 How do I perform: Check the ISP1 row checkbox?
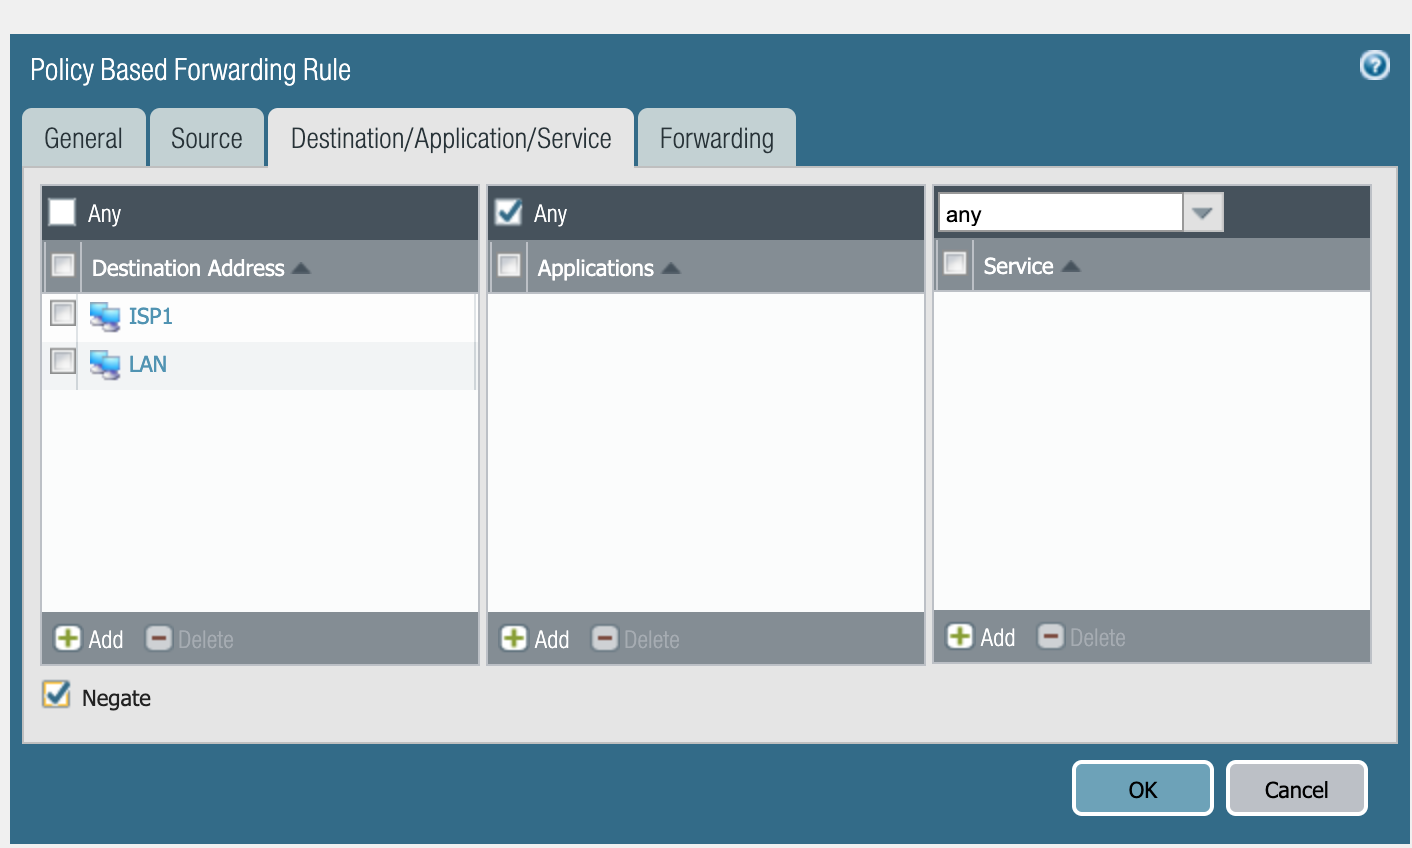click(x=63, y=313)
